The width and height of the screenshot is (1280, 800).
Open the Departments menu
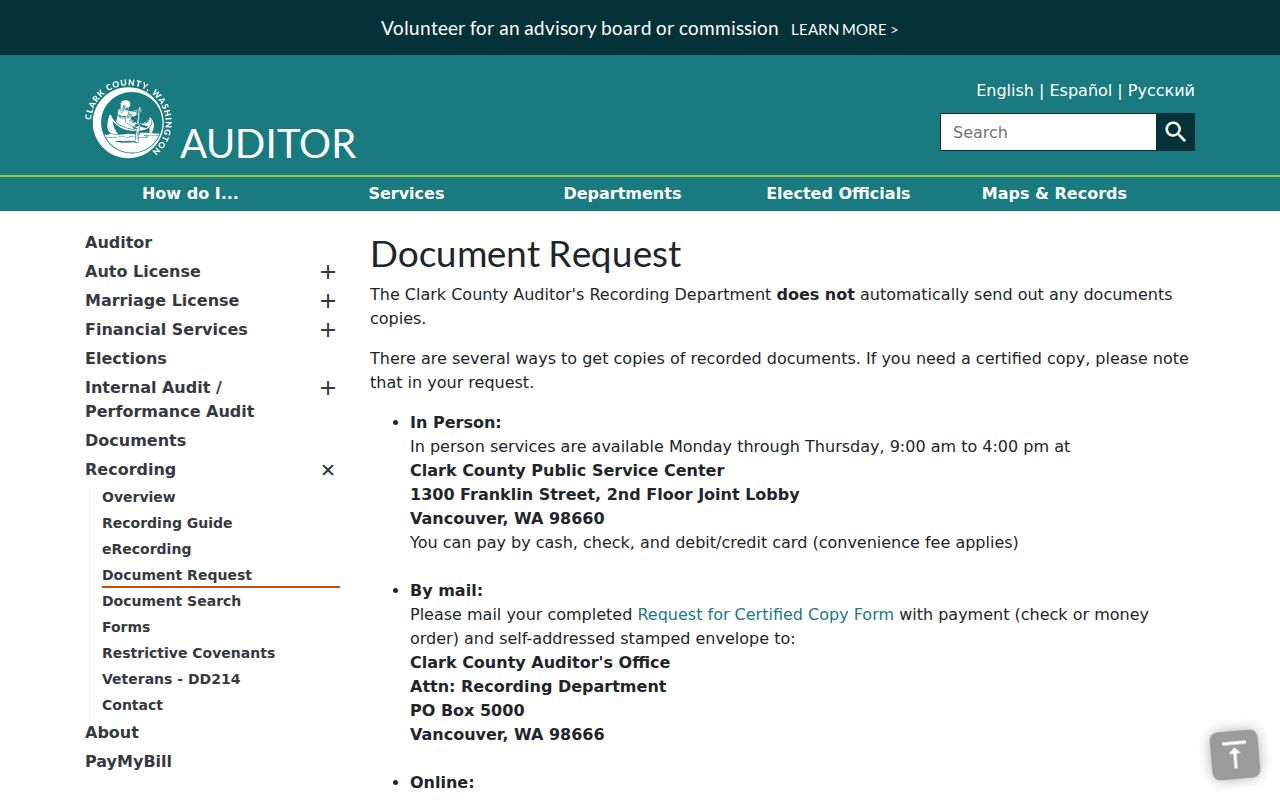click(622, 194)
